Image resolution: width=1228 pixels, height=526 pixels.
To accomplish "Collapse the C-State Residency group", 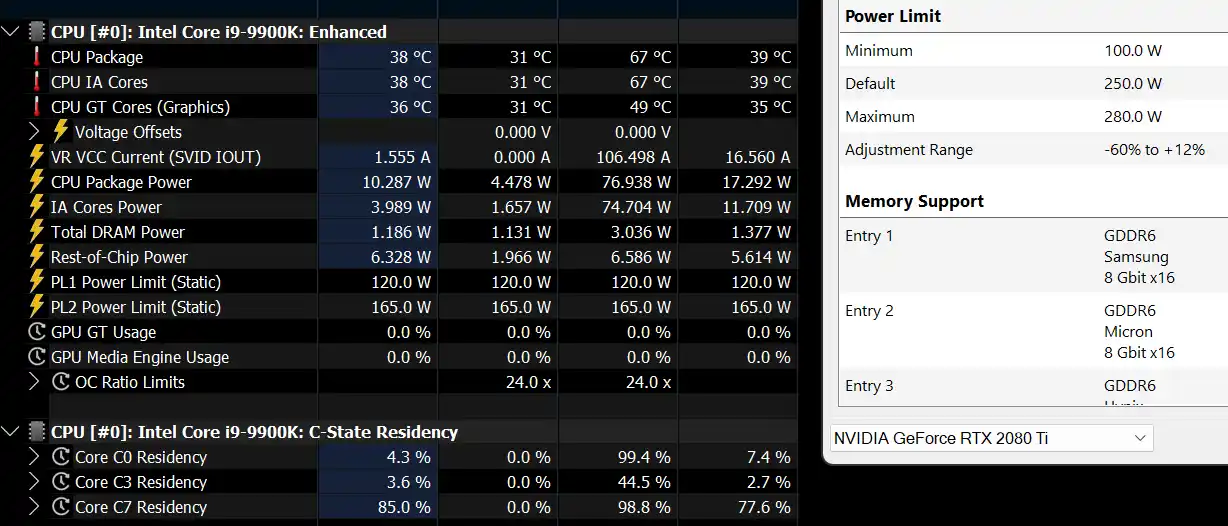I will [11, 432].
